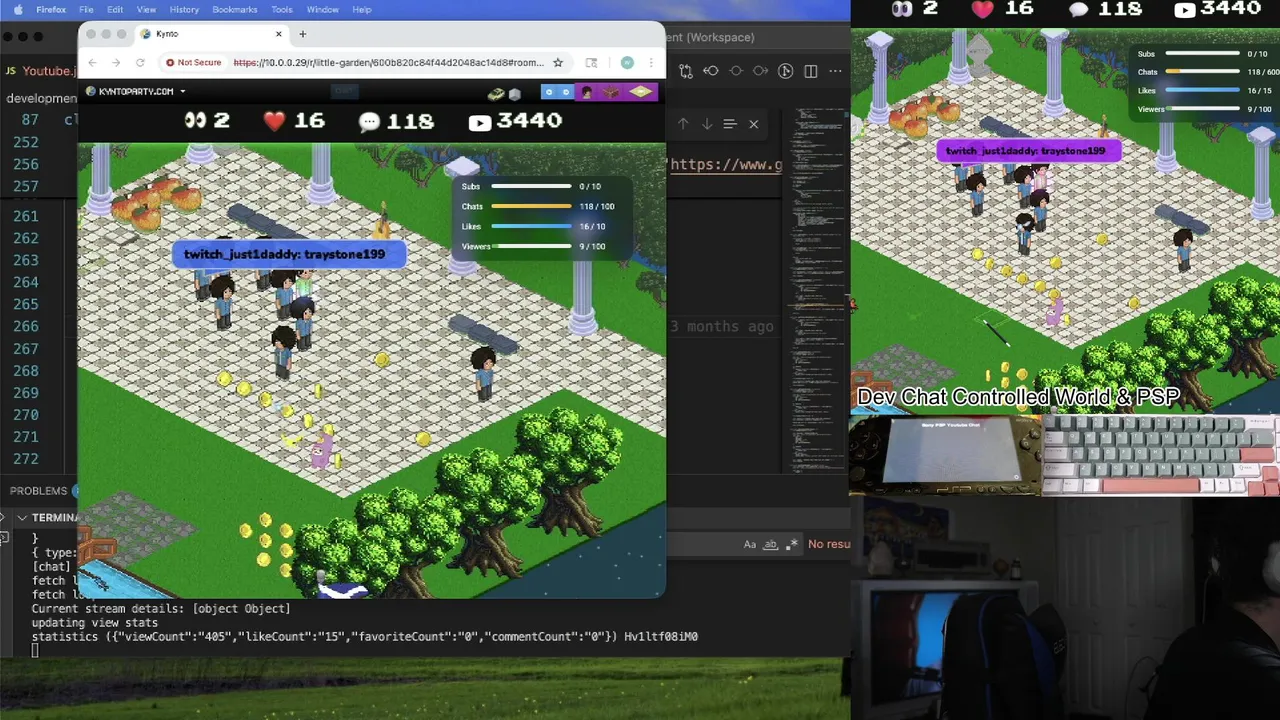Go to next change arrow icon in VS Code

760,71
